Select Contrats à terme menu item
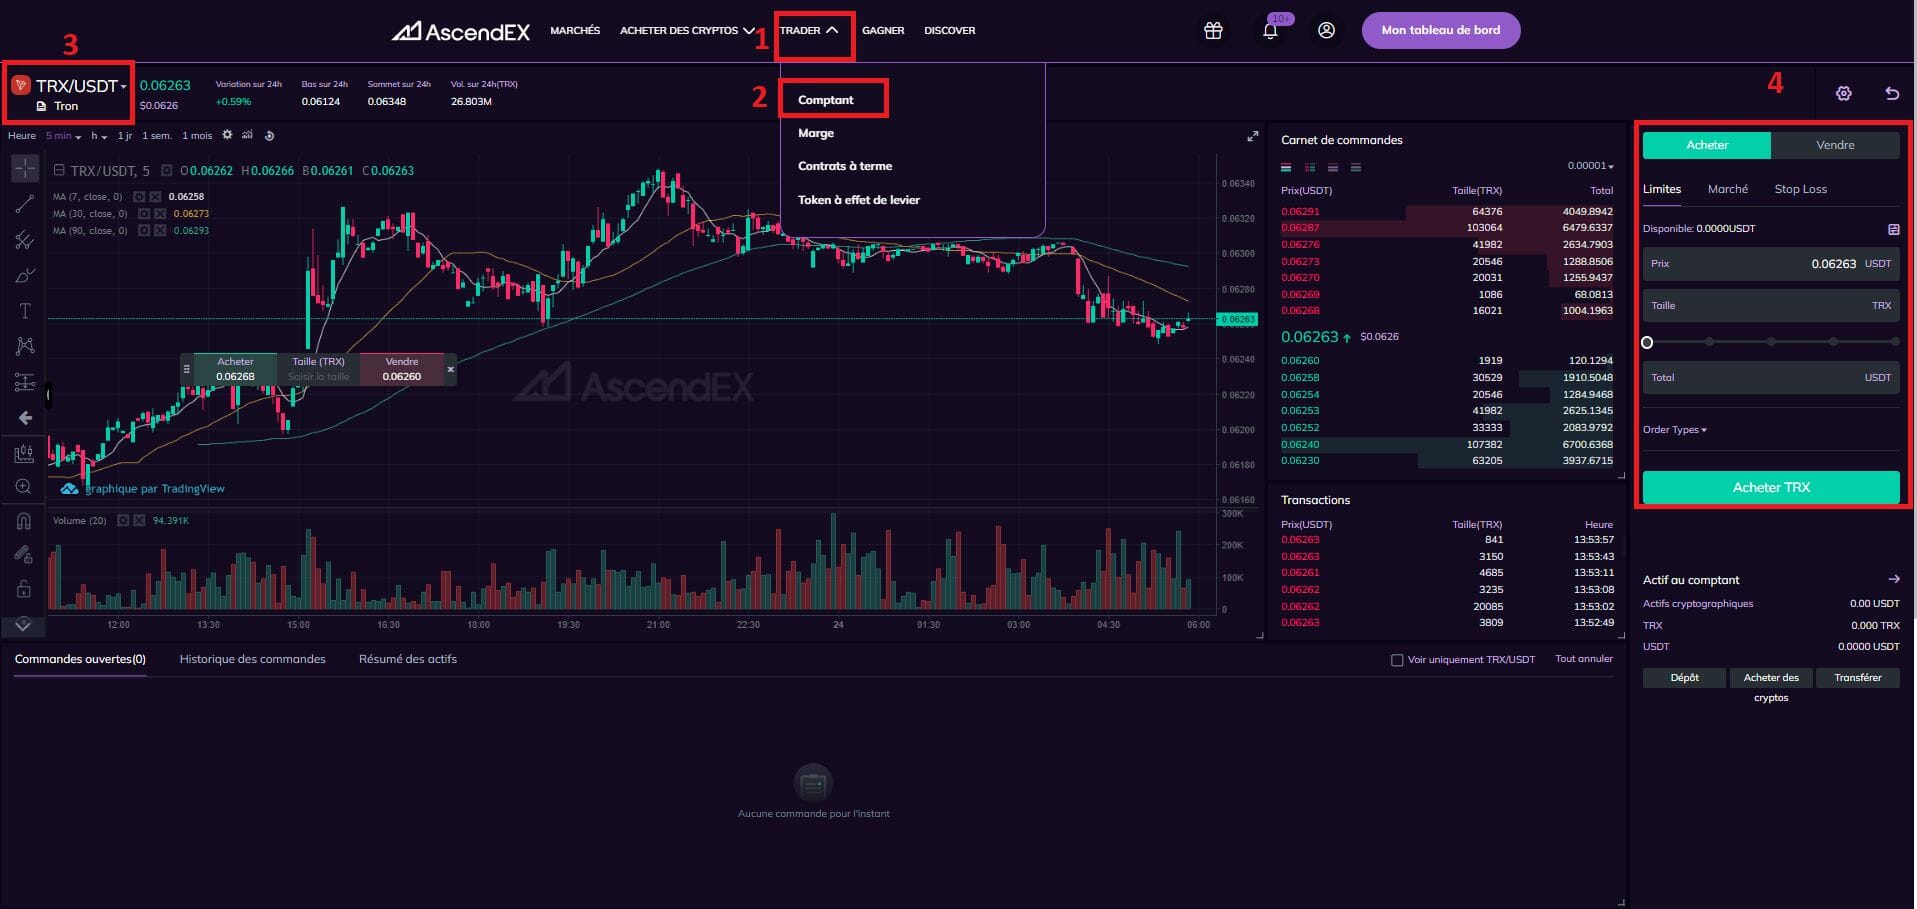Image resolution: width=1917 pixels, height=909 pixels. 845,166
